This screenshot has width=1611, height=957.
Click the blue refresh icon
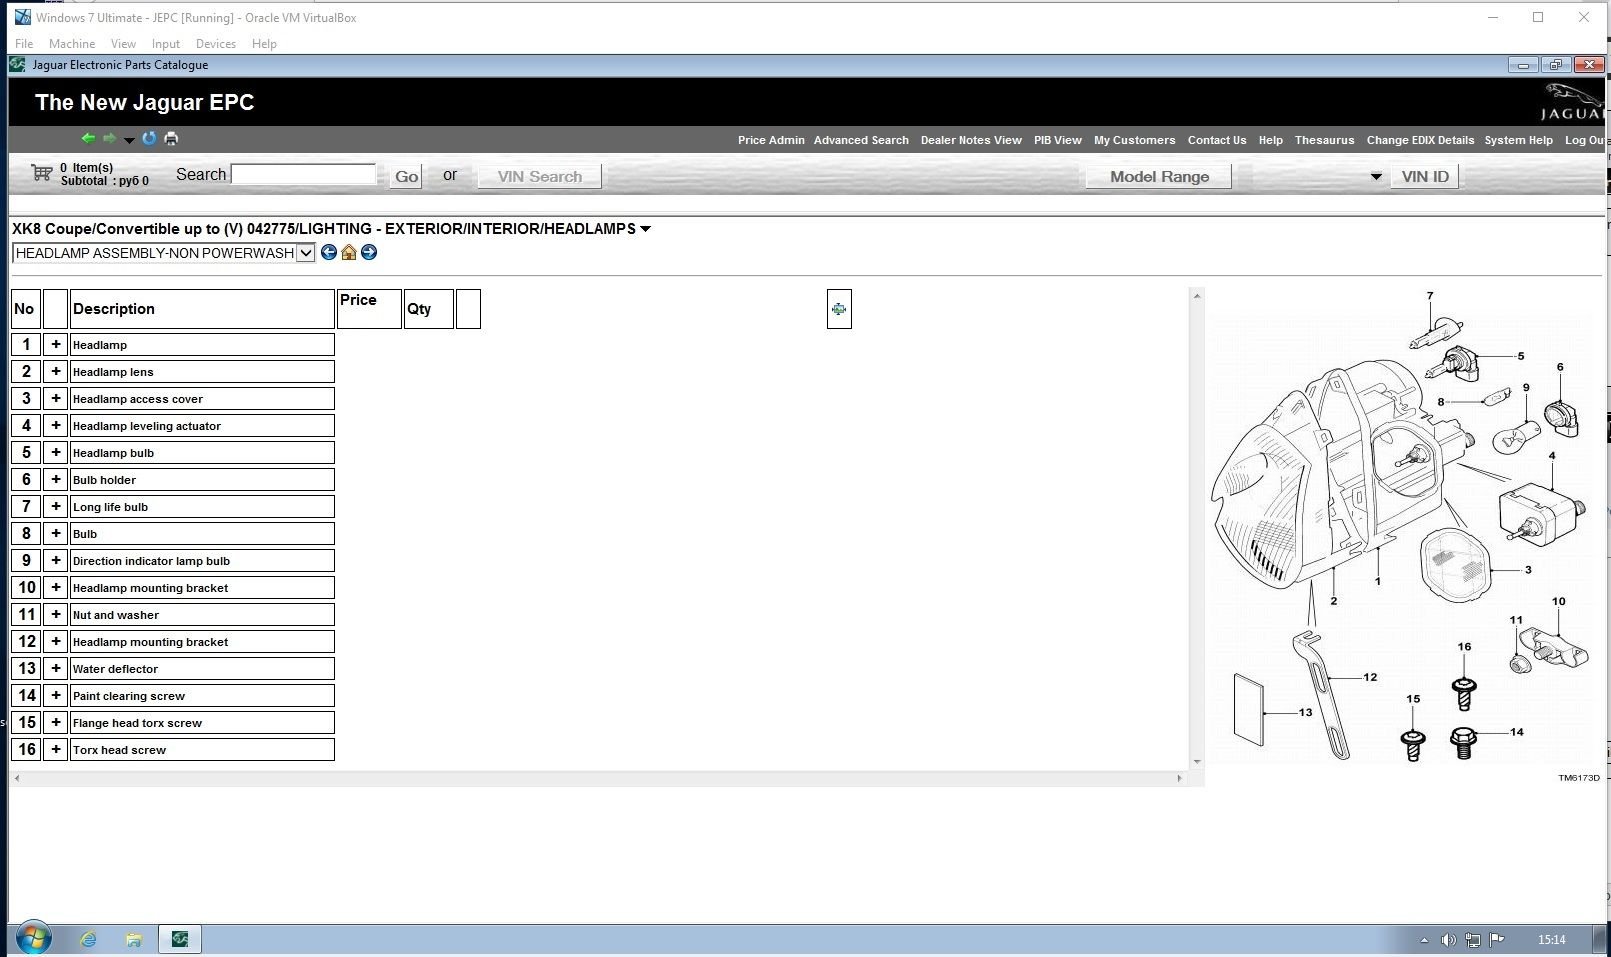click(149, 138)
